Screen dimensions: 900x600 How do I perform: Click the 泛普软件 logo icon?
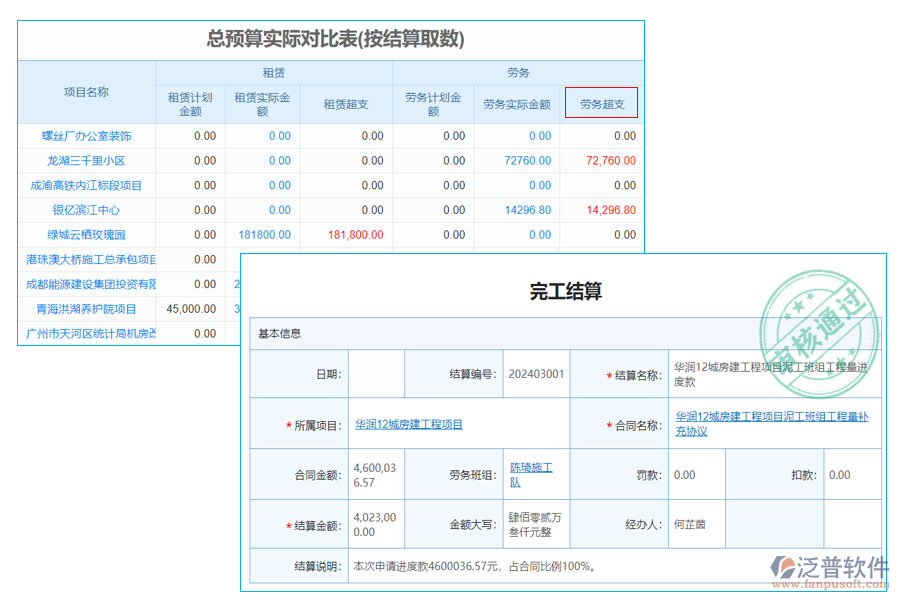click(782, 563)
